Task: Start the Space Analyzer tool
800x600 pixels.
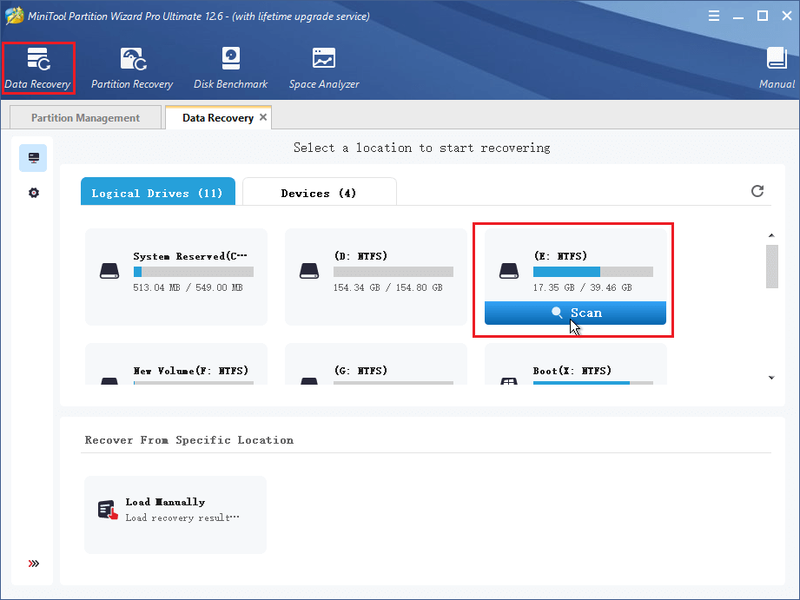Action: [x=324, y=68]
